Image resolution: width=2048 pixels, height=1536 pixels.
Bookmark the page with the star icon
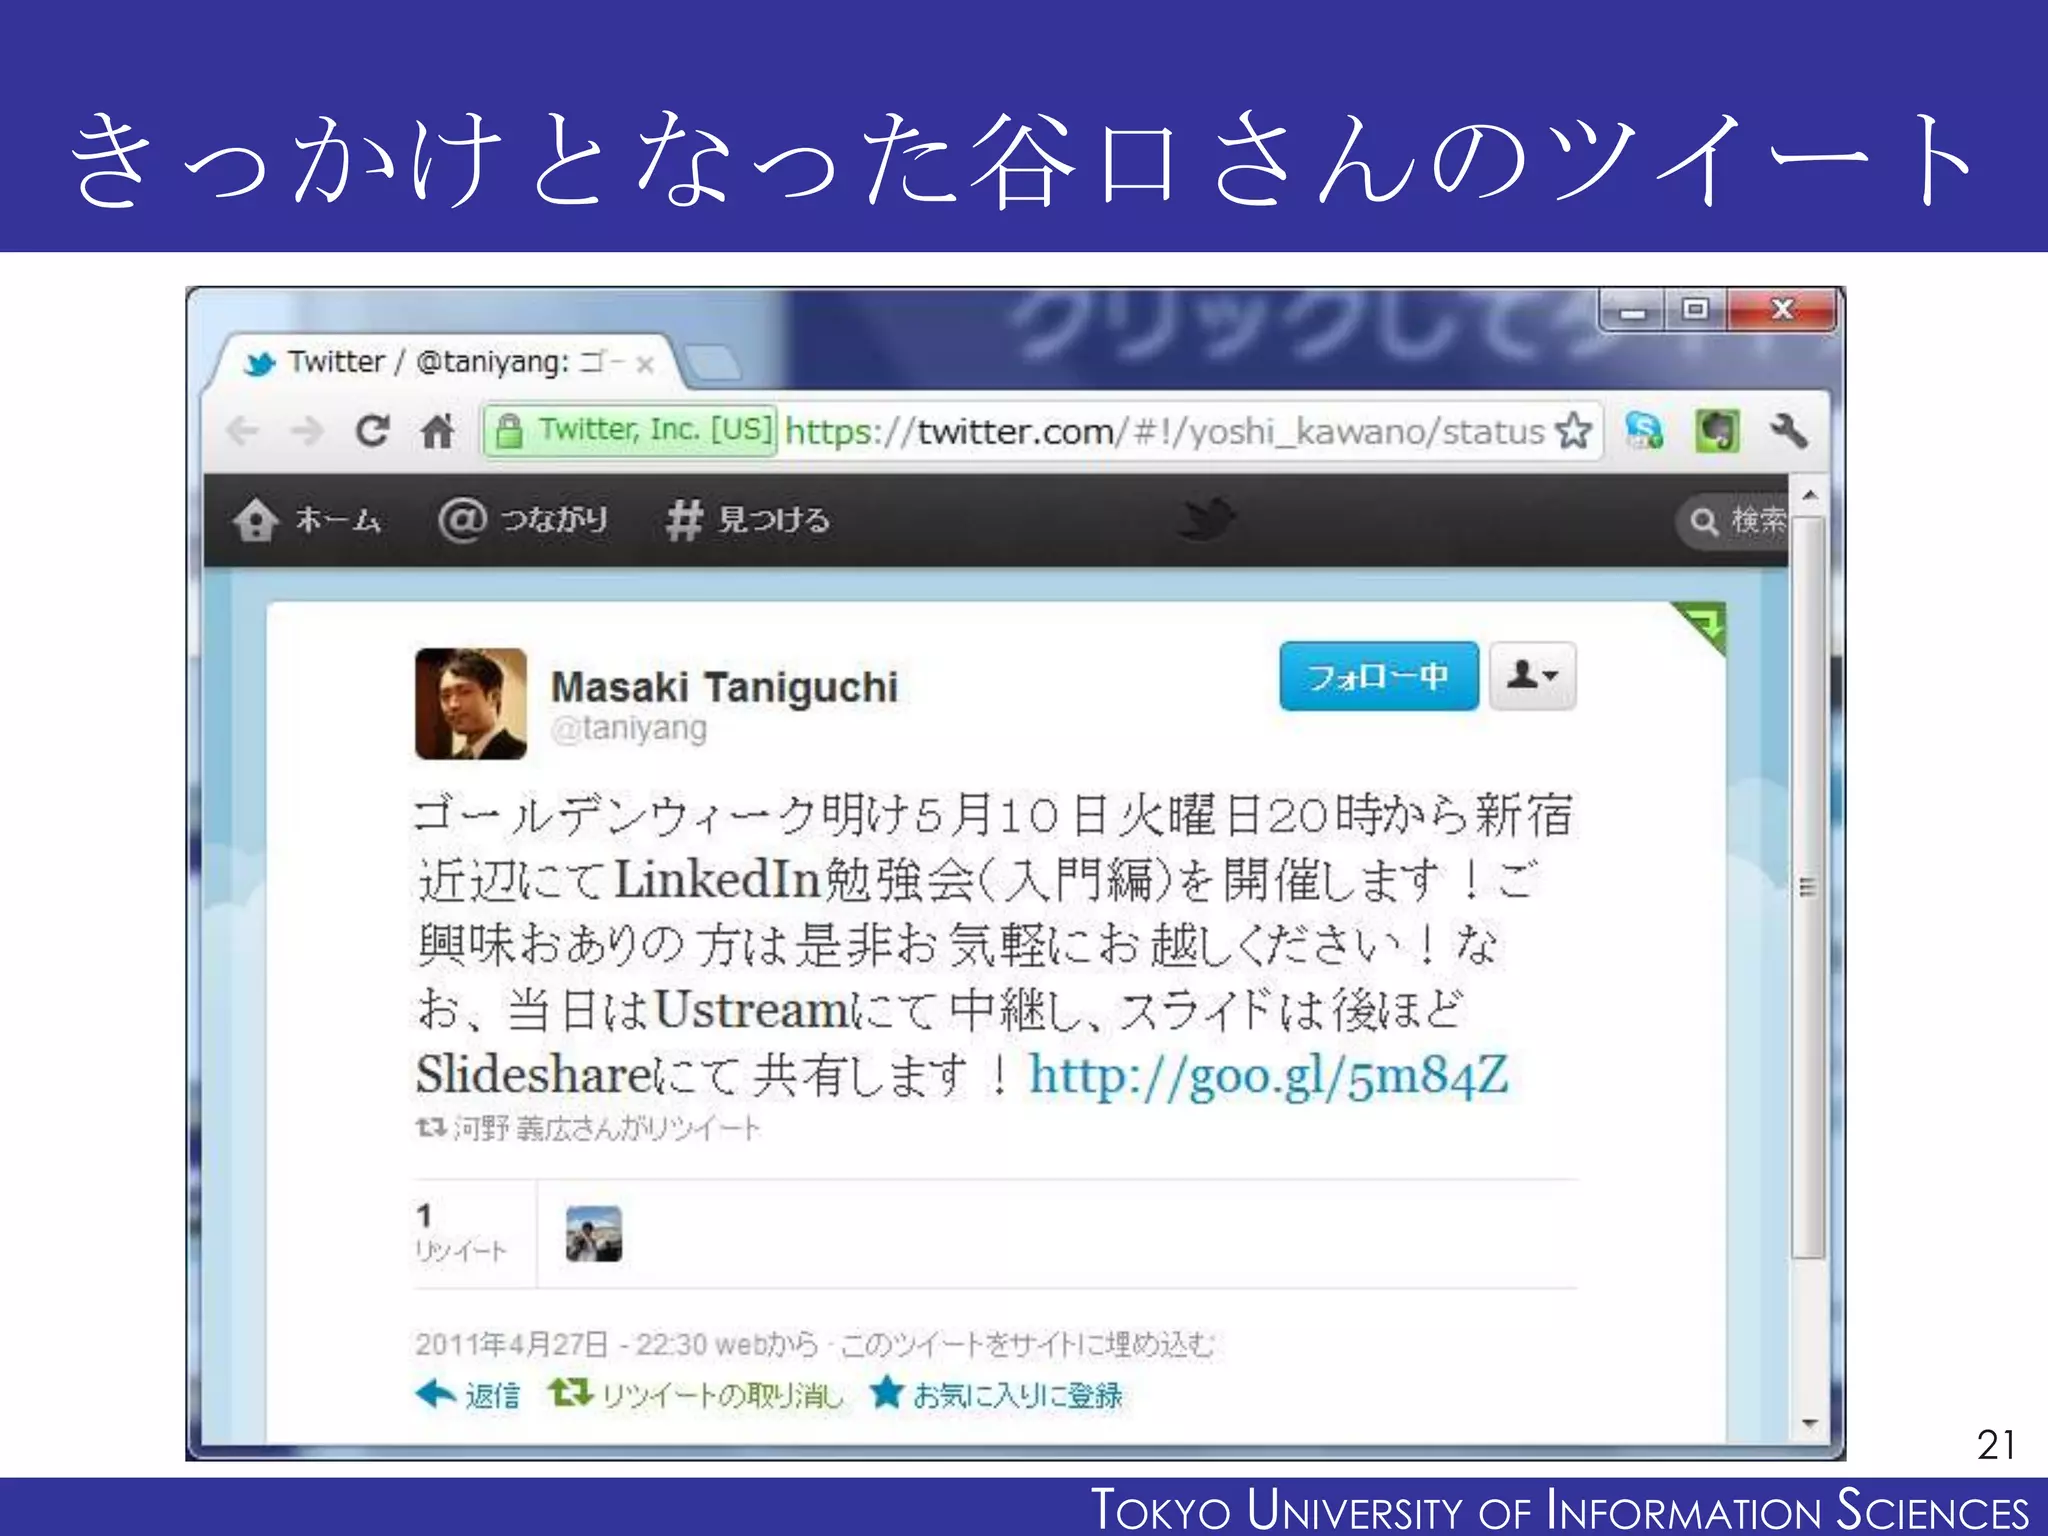(1573, 431)
